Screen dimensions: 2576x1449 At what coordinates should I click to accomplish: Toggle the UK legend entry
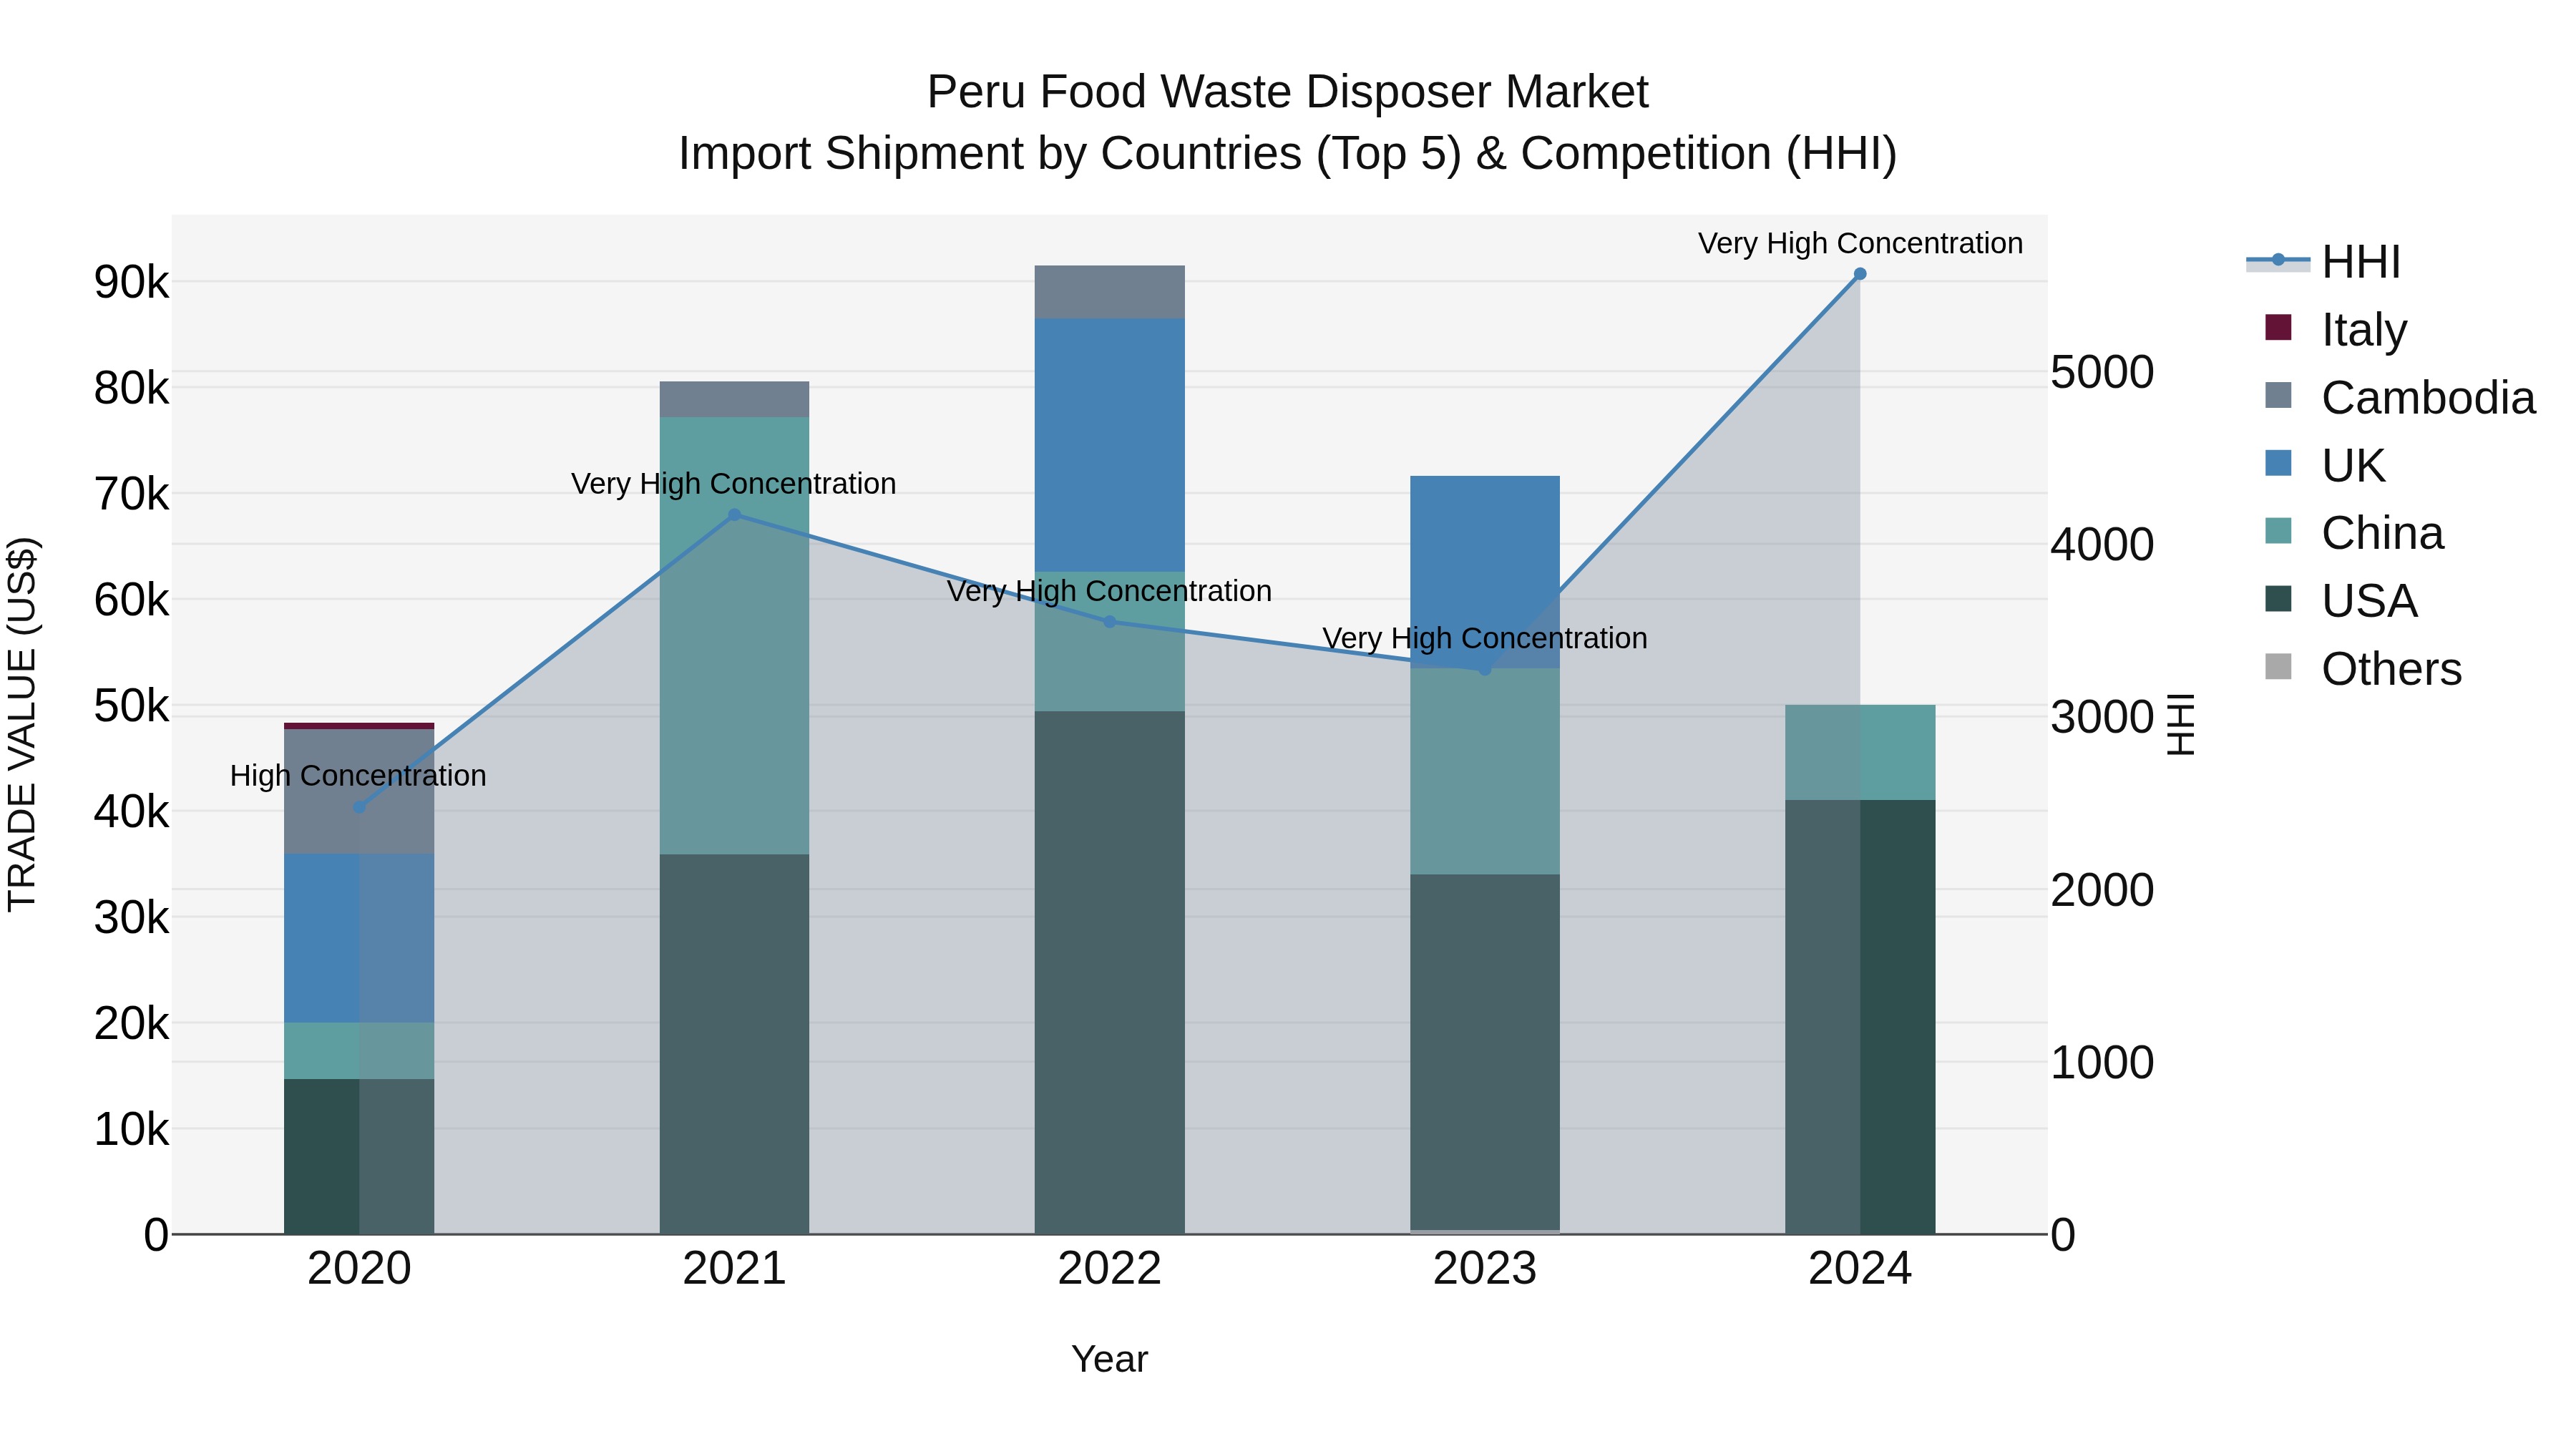click(2324, 465)
